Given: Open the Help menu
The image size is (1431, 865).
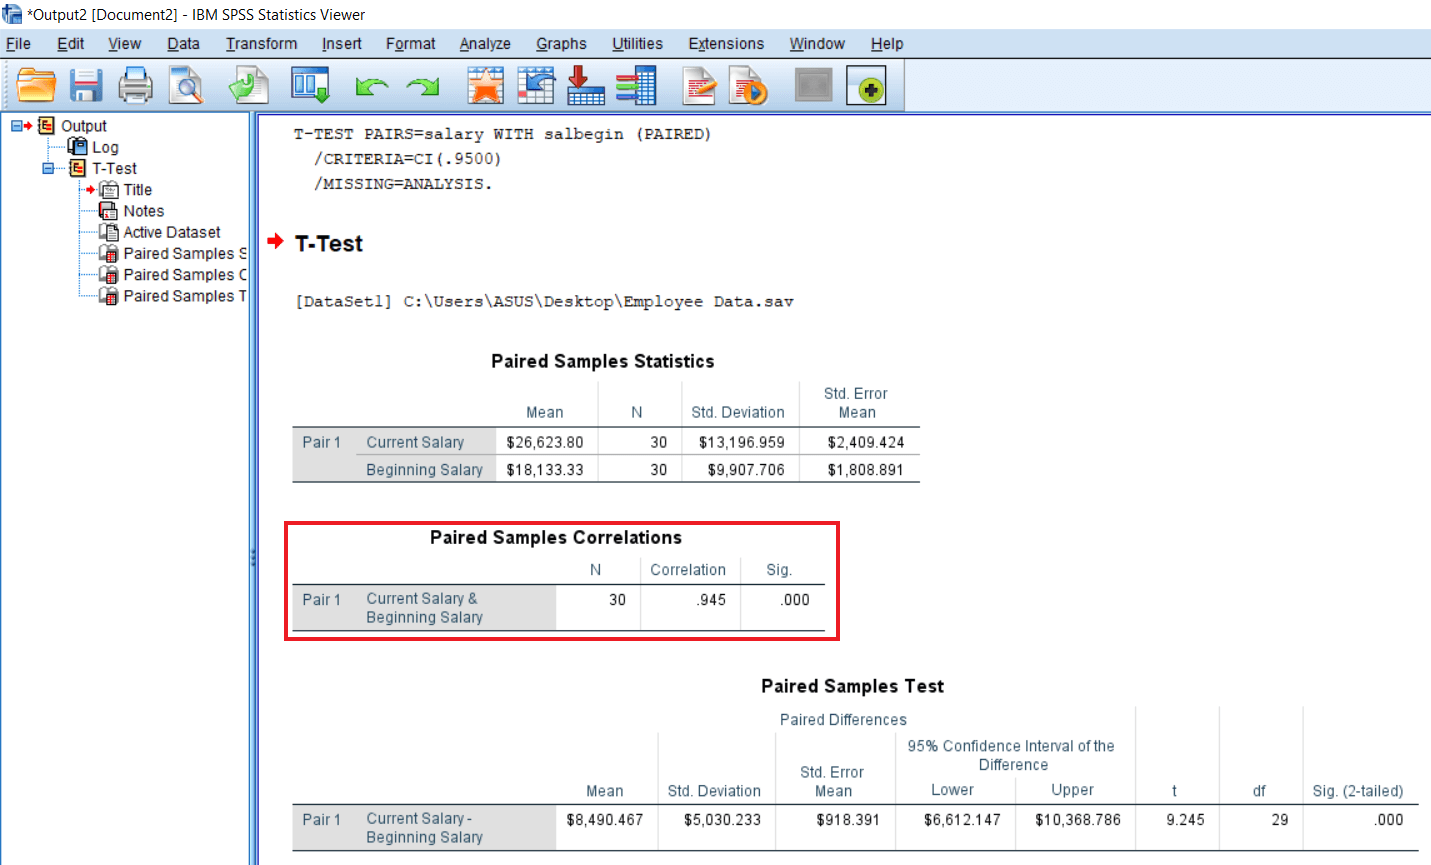Looking at the screenshot, I should [x=887, y=44].
